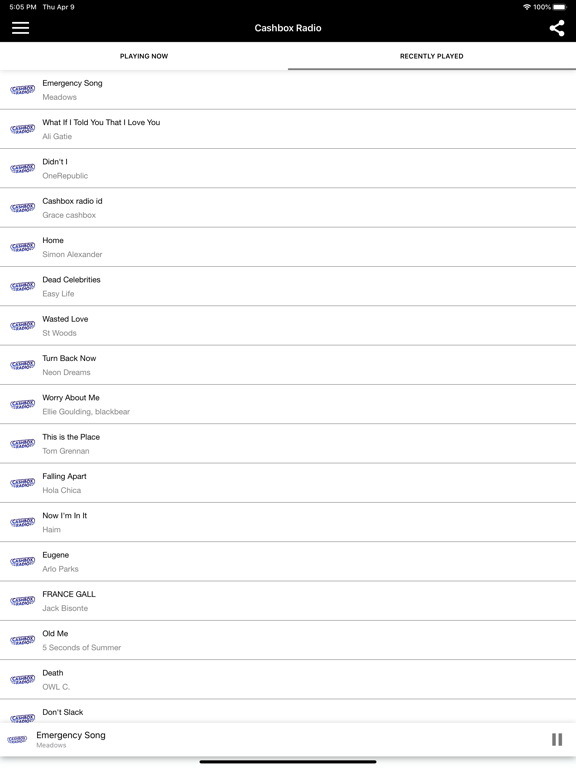Pause the current song playback
576x768 pixels.
[x=557, y=739]
